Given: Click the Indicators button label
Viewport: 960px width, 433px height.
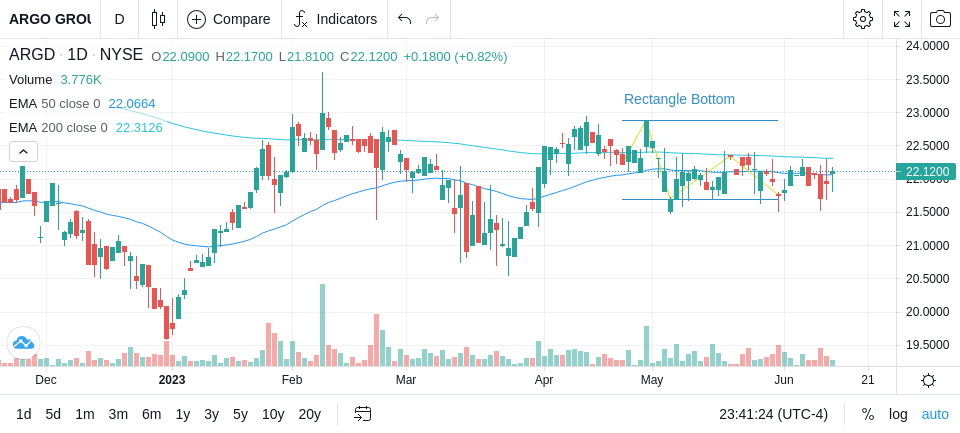Looking at the screenshot, I should [347, 19].
